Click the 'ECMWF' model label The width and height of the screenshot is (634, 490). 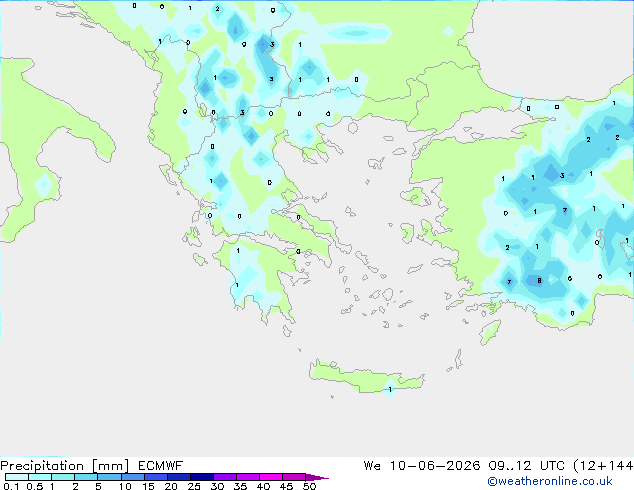[x=161, y=466]
